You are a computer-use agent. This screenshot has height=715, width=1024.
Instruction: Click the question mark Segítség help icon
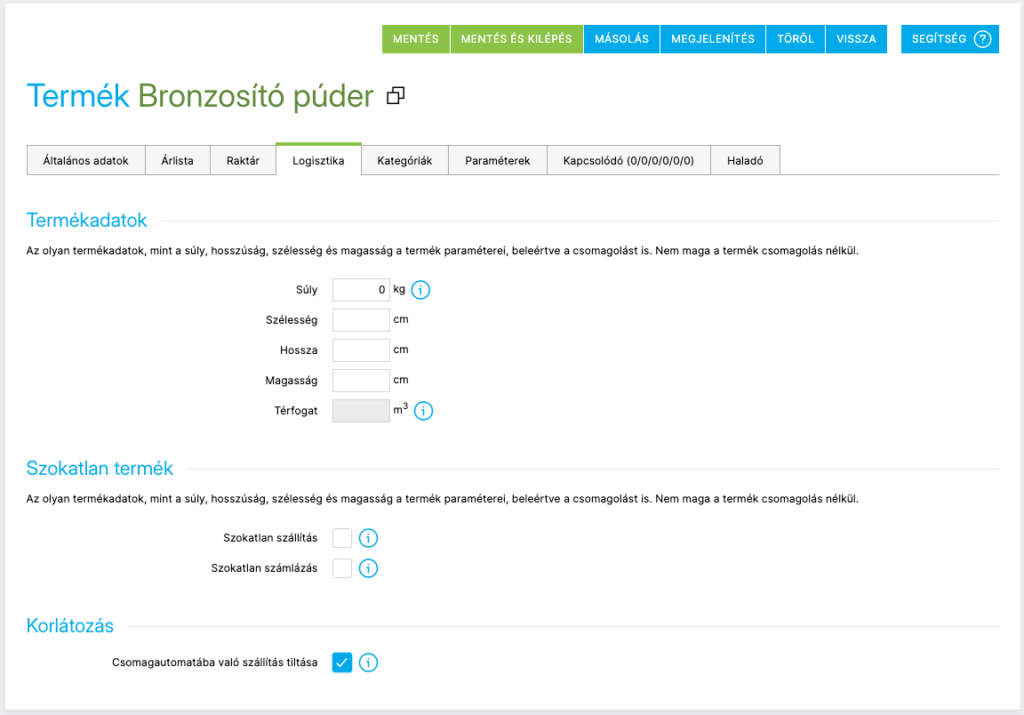click(x=982, y=39)
